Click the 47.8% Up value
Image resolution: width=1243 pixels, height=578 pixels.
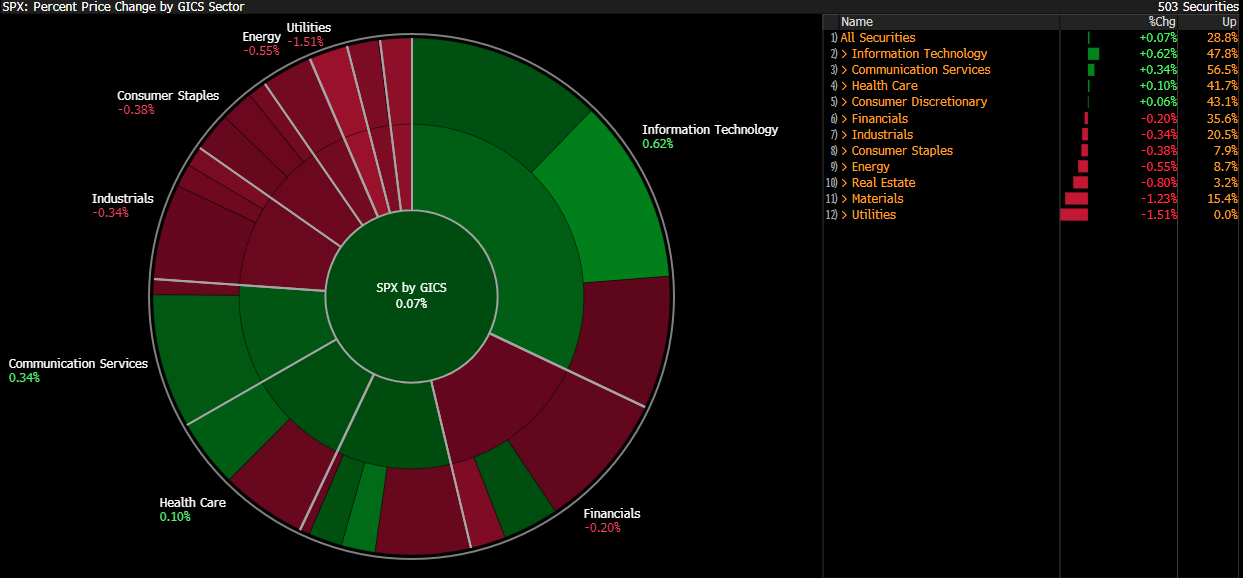click(x=1222, y=54)
